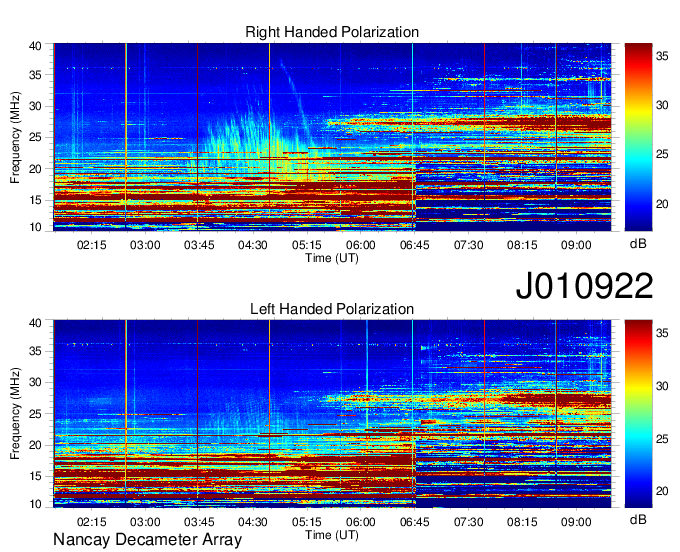The width and height of the screenshot is (680, 552).
Task: Click "03:45" time tick on lower plot
Action: click(x=199, y=522)
